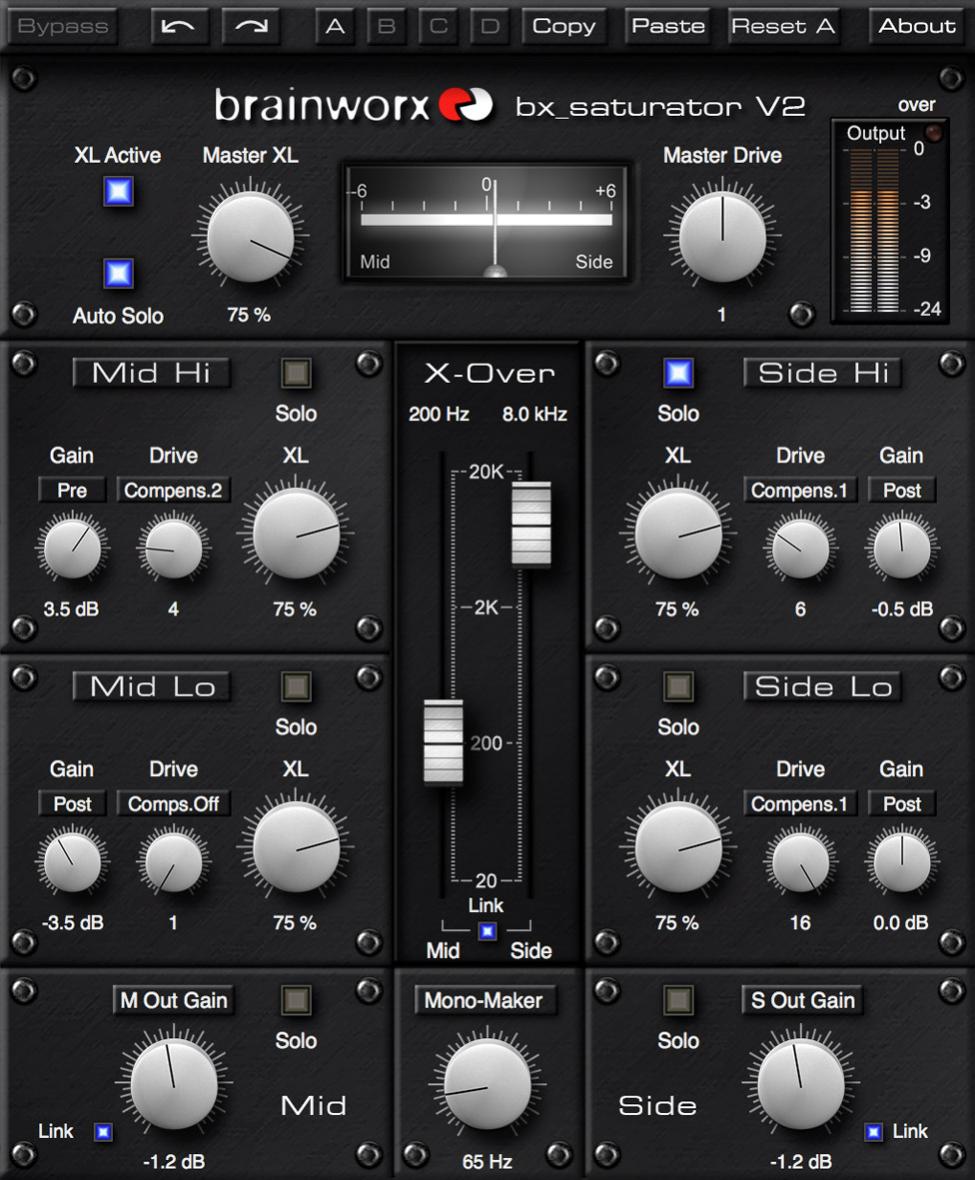This screenshot has width=975, height=1180.
Task: Click the Master XL knob
Action: [x=250, y=236]
